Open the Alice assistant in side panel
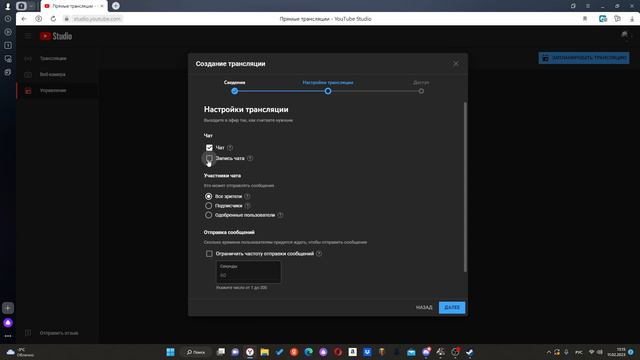This screenshot has width=640, height=360. coord(8,323)
